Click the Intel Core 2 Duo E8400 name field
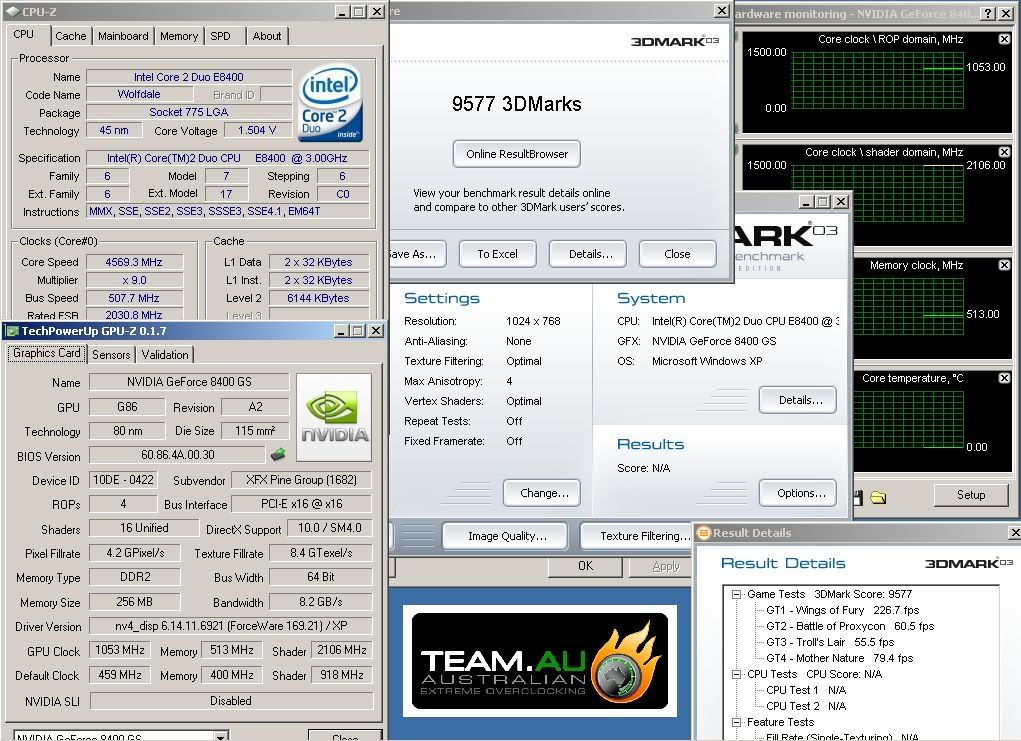The width and height of the screenshot is (1021, 741). coord(189,77)
